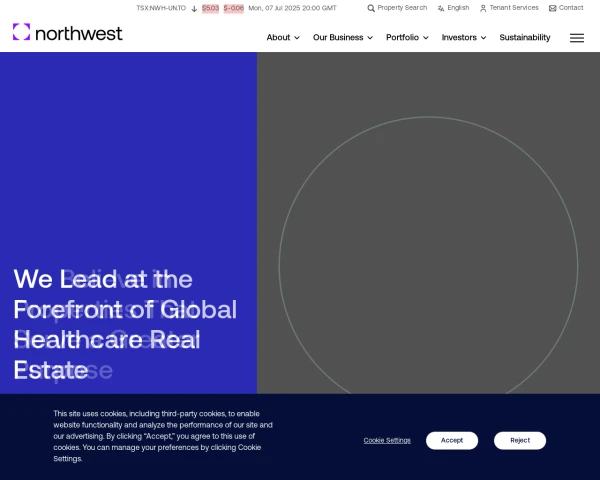
Task: Select the English language option
Action: 458,8
